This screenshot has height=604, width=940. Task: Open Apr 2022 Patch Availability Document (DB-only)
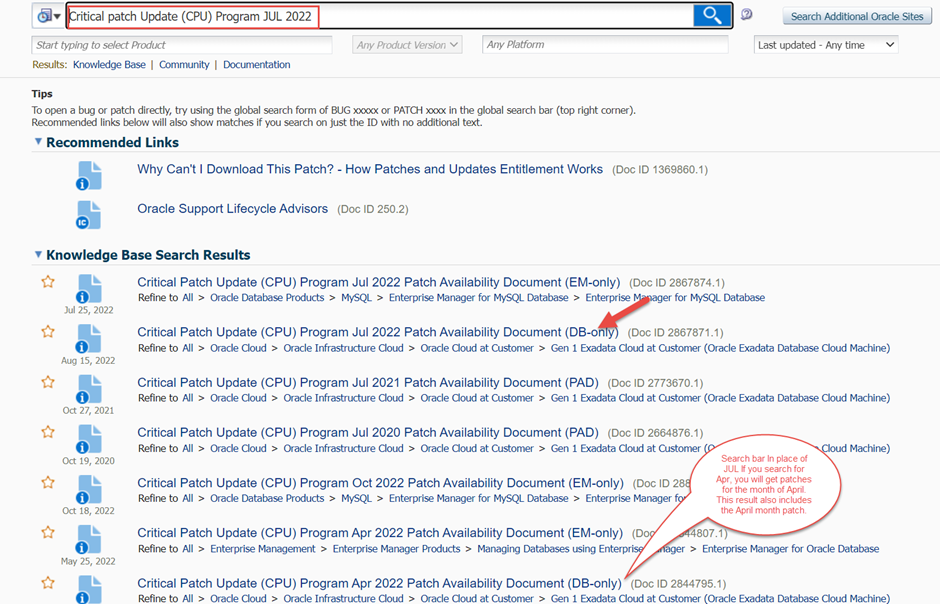[379, 583]
